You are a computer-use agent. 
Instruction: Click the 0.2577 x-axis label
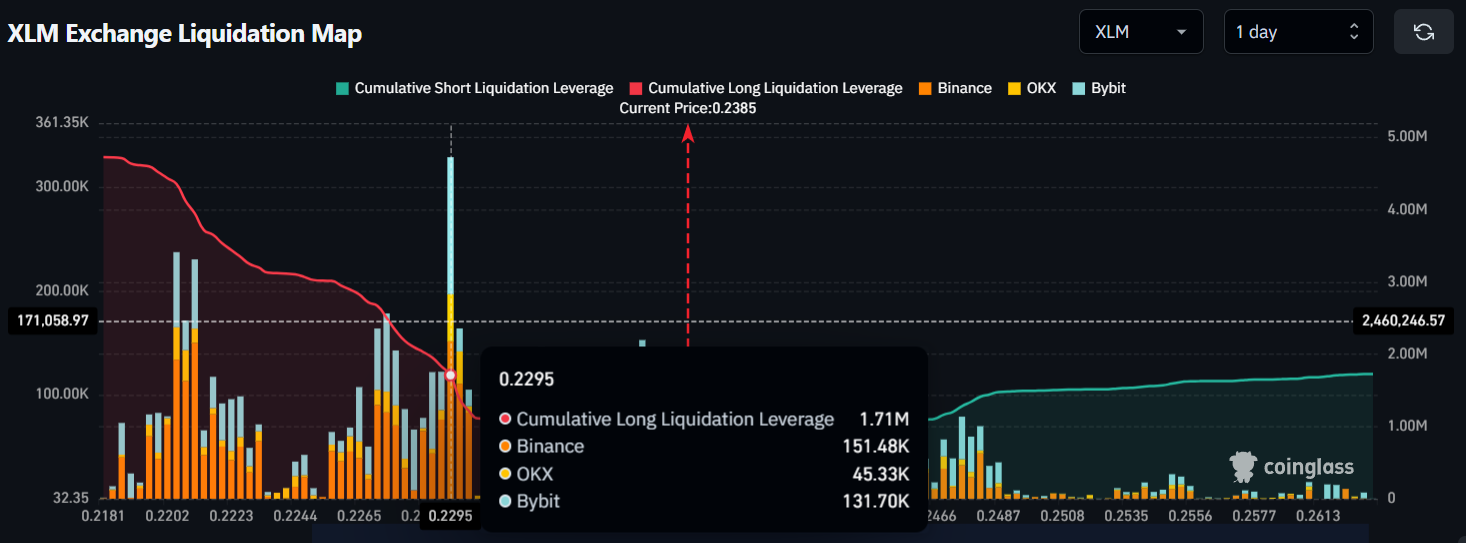(1254, 516)
